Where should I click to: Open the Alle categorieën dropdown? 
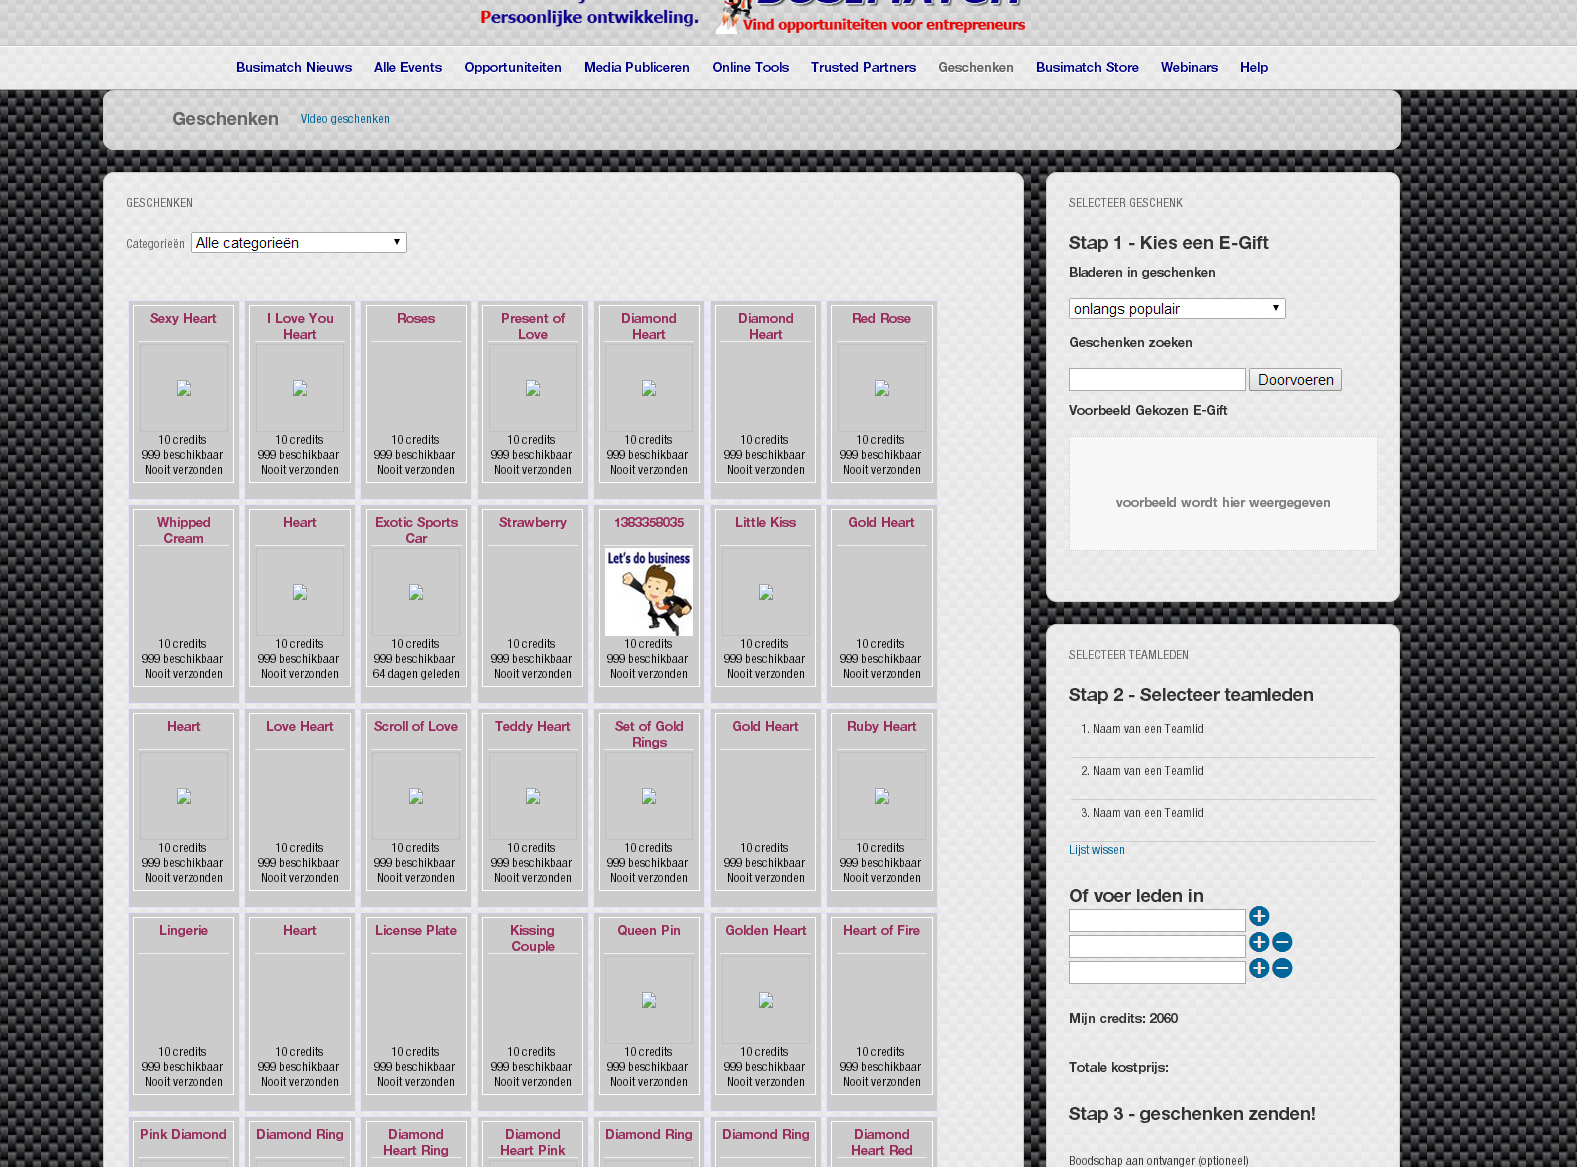point(298,243)
